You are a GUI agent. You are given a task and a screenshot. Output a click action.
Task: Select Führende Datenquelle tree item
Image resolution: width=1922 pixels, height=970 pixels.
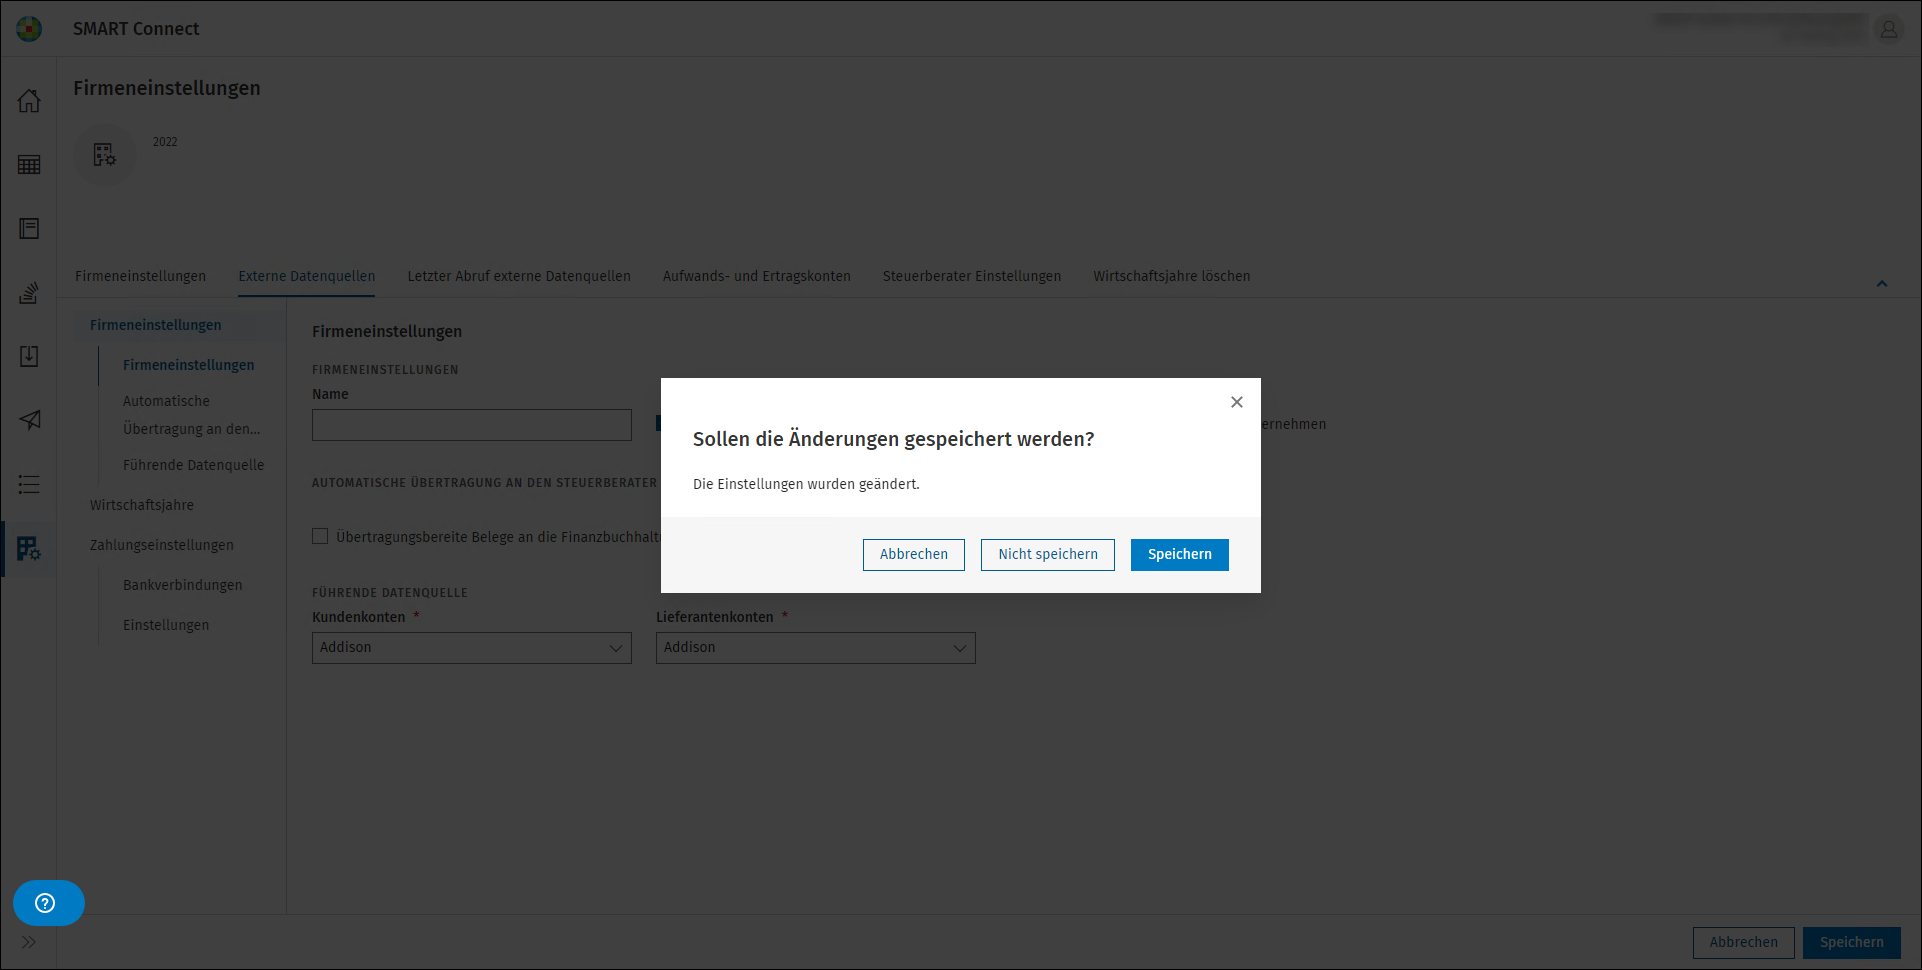coord(194,465)
